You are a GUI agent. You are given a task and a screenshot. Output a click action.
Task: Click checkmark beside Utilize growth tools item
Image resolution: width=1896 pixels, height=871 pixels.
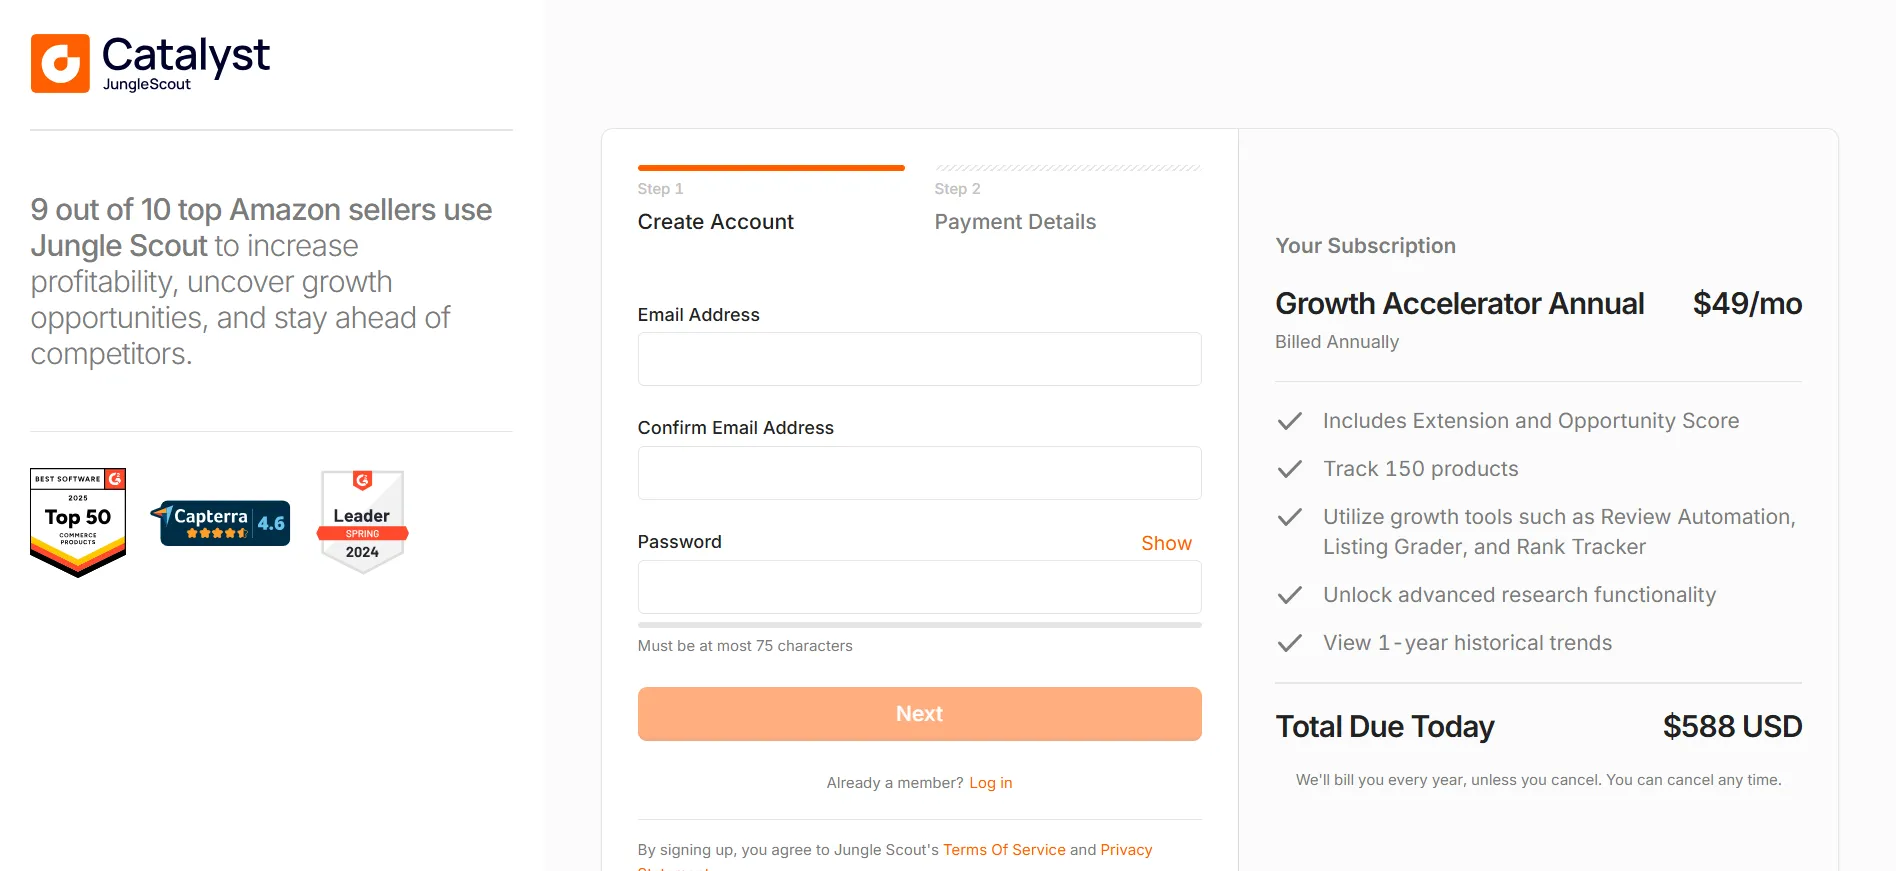tap(1290, 517)
